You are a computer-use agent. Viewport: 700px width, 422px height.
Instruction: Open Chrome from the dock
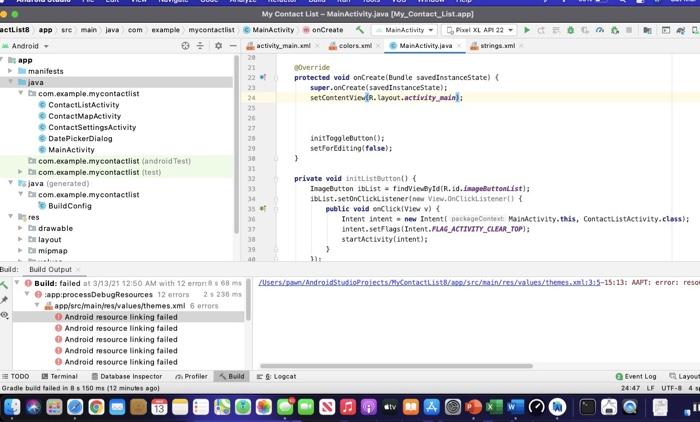coord(96,407)
